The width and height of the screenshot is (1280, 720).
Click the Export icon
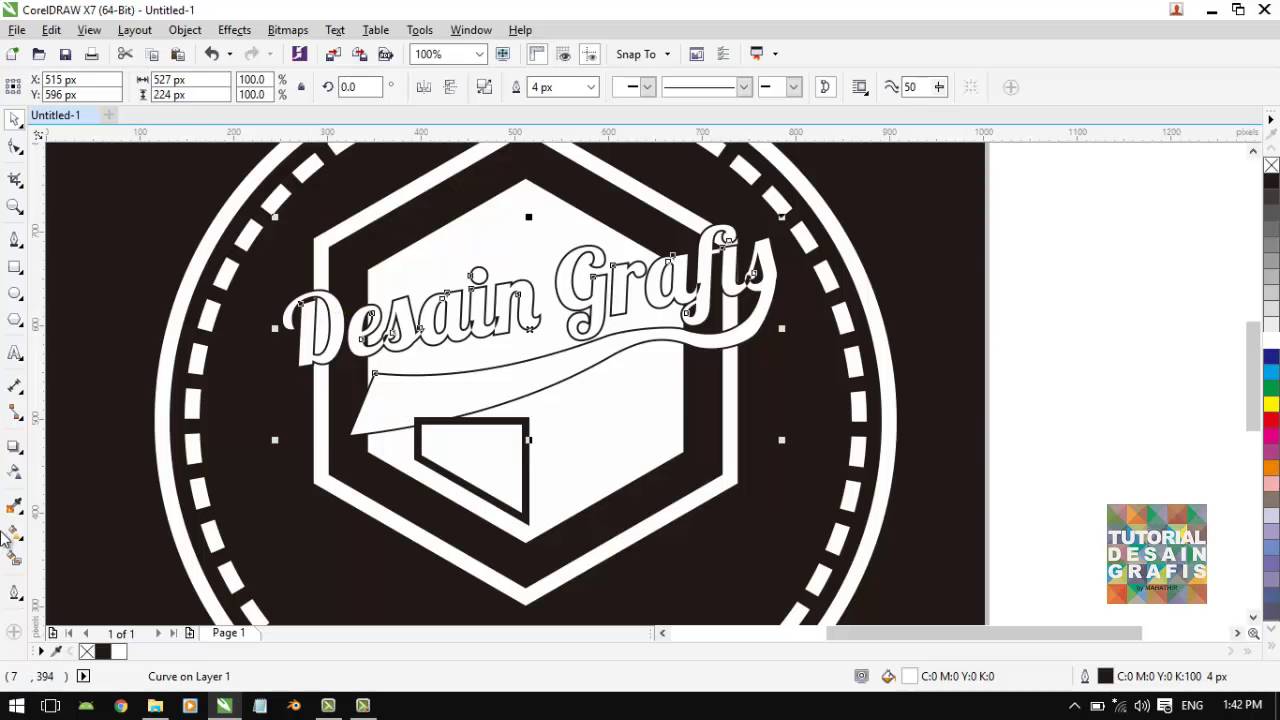359,54
